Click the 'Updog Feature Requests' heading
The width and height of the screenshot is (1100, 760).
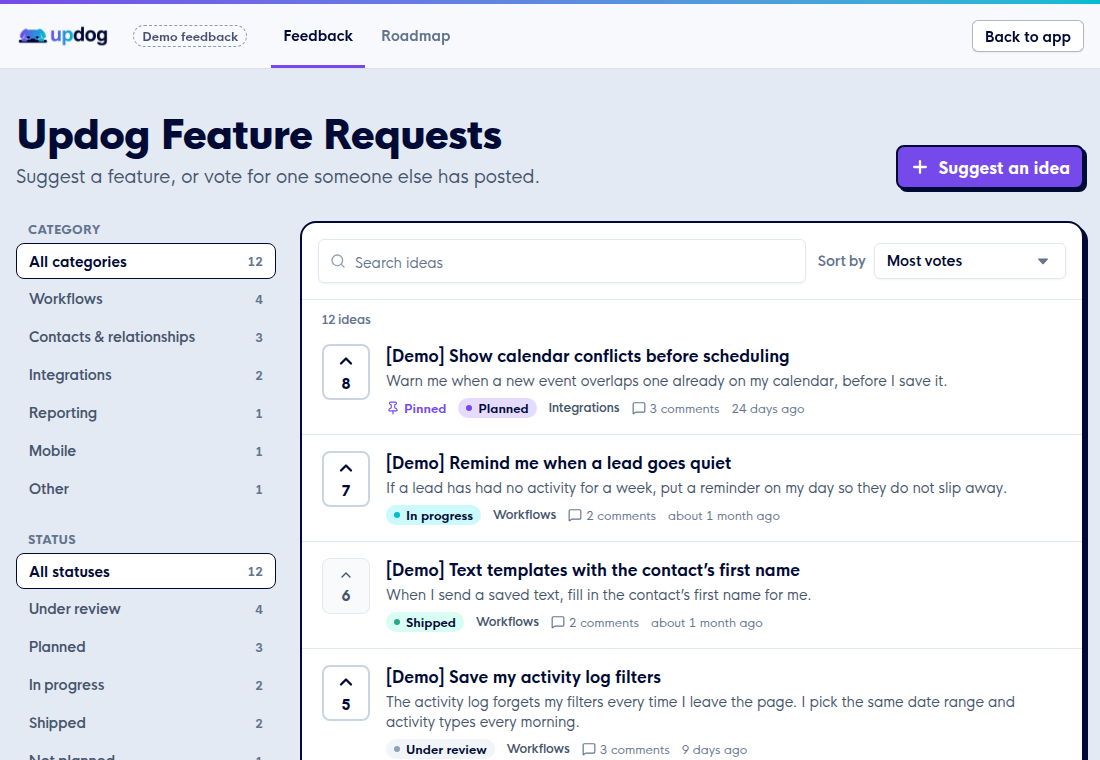pyautogui.click(x=259, y=135)
